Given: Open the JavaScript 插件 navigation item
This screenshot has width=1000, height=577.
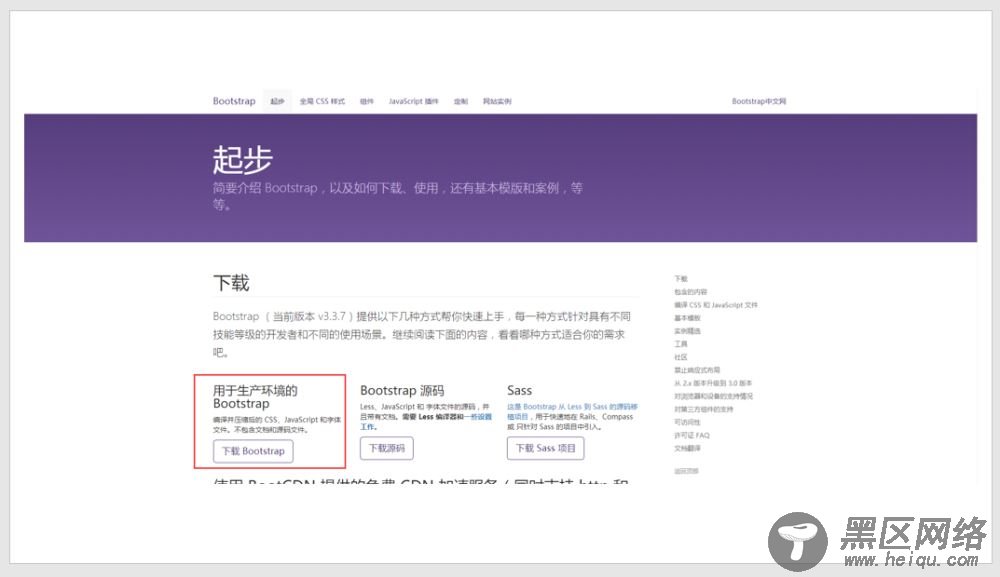Looking at the screenshot, I should pyautogui.click(x=414, y=101).
